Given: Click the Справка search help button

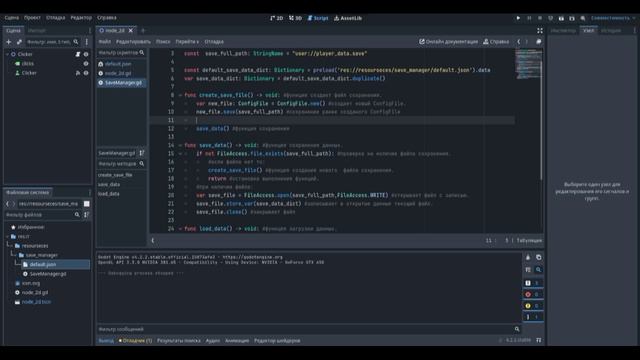Looking at the screenshot, I should pos(496,42).
